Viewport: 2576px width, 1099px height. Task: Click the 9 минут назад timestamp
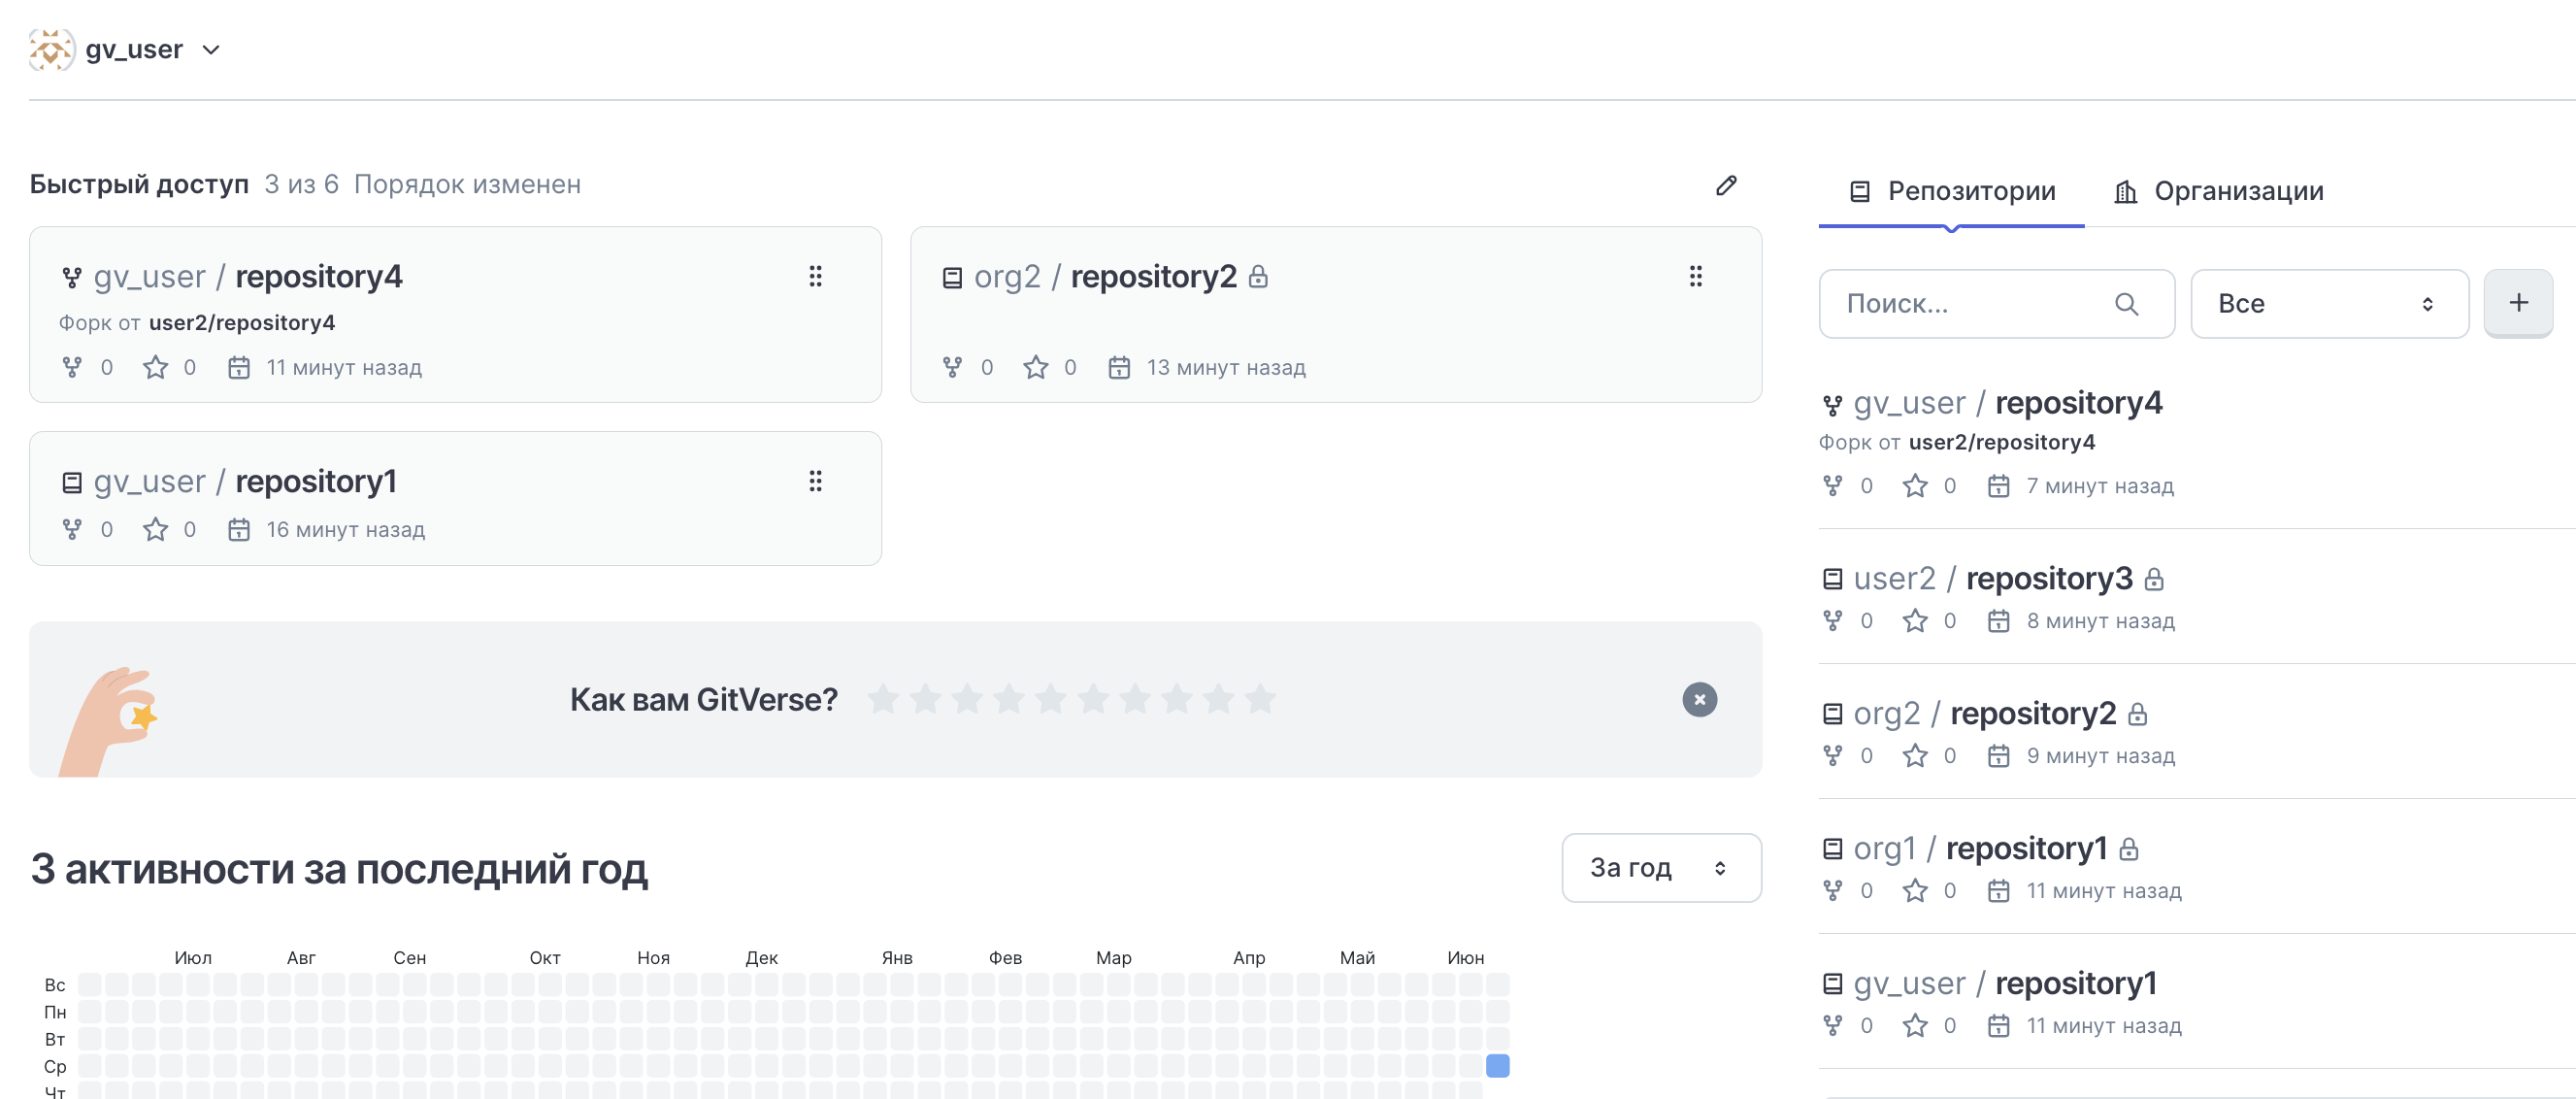[x=2100, y=756]
